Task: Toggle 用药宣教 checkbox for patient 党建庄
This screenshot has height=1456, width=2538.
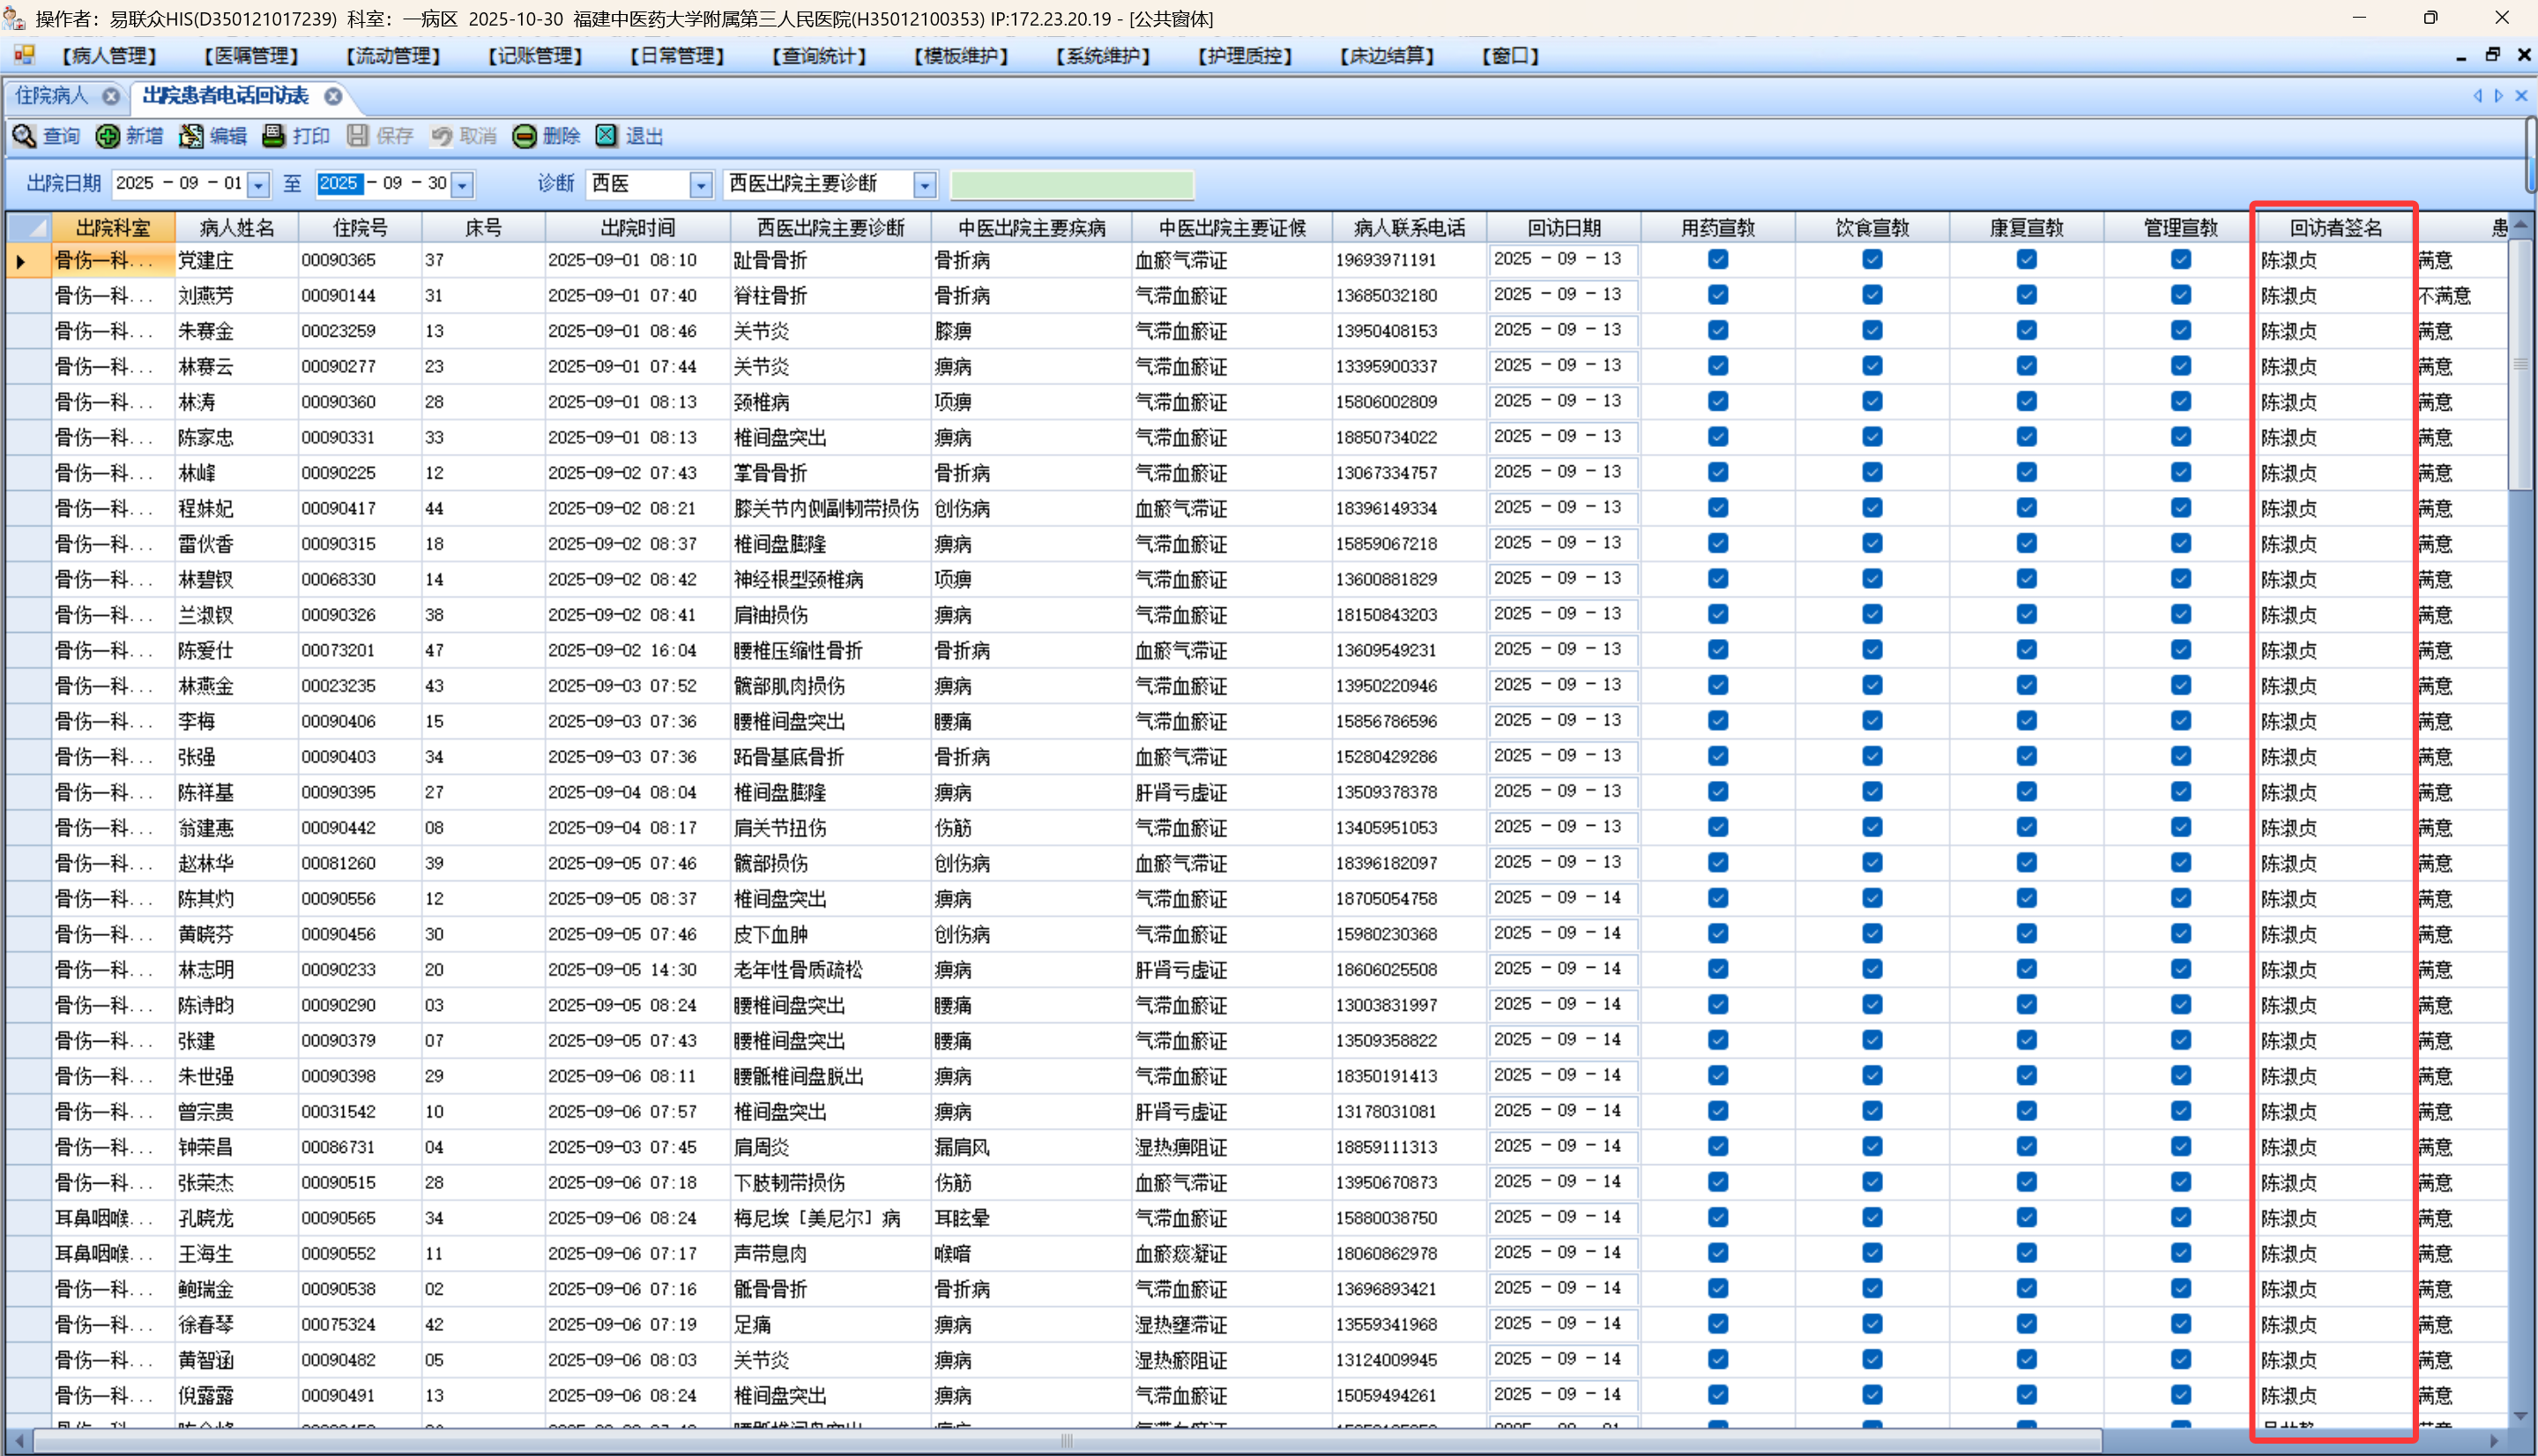Action: click(x=1718, y=260)
